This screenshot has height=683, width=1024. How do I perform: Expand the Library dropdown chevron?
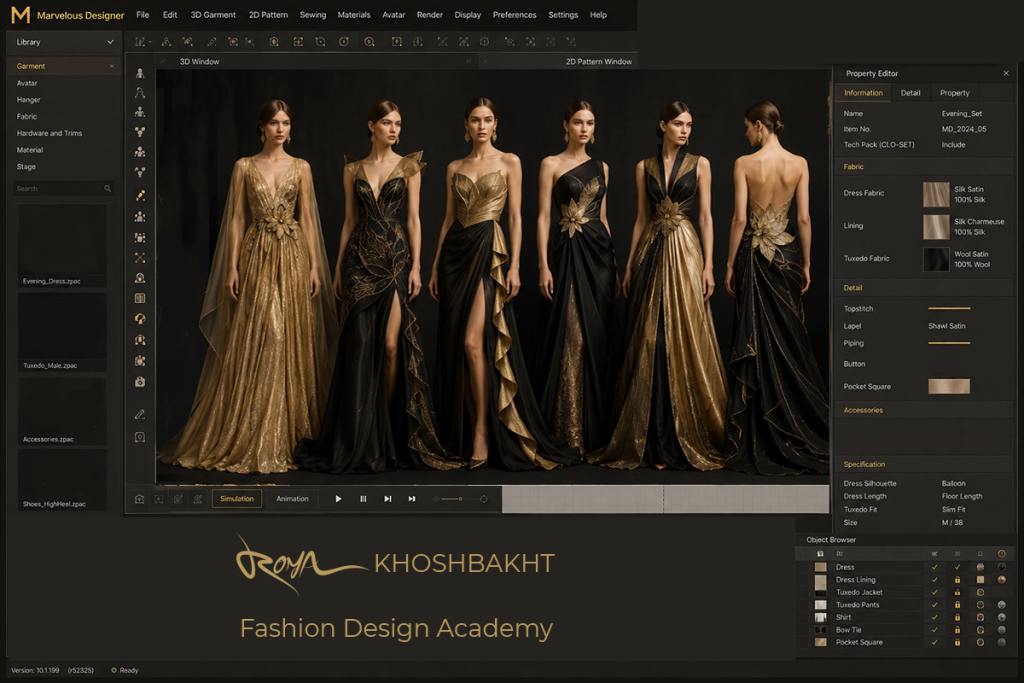(110, 42)
